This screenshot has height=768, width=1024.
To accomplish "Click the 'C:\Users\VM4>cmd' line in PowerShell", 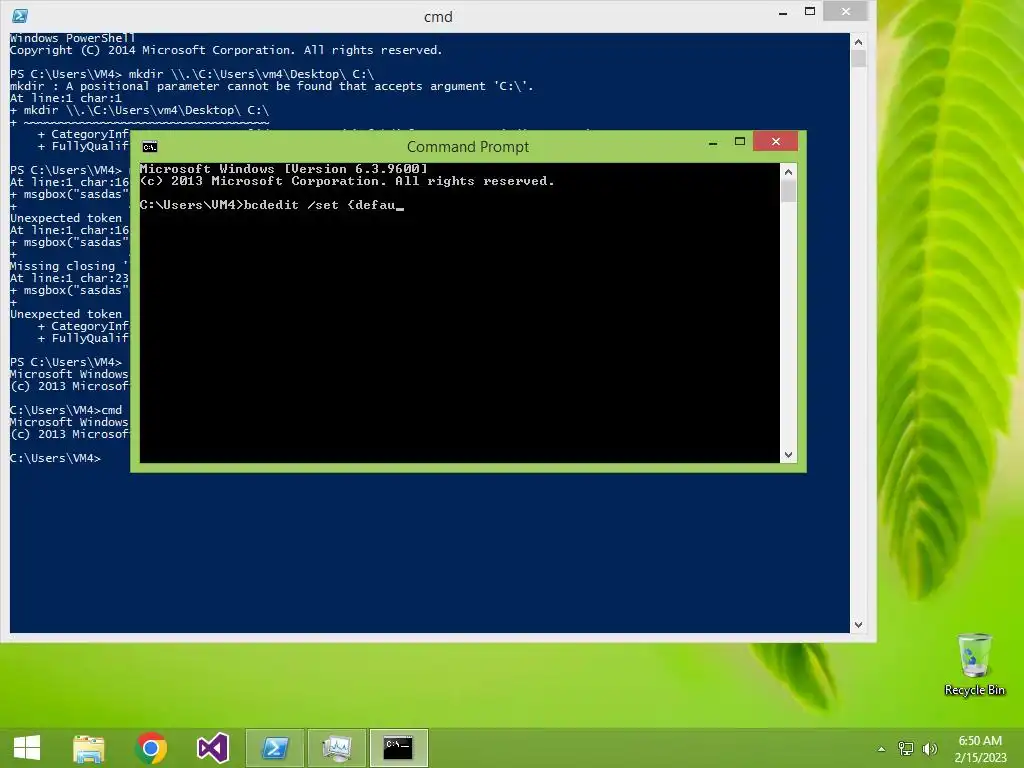I will (66, 410).
